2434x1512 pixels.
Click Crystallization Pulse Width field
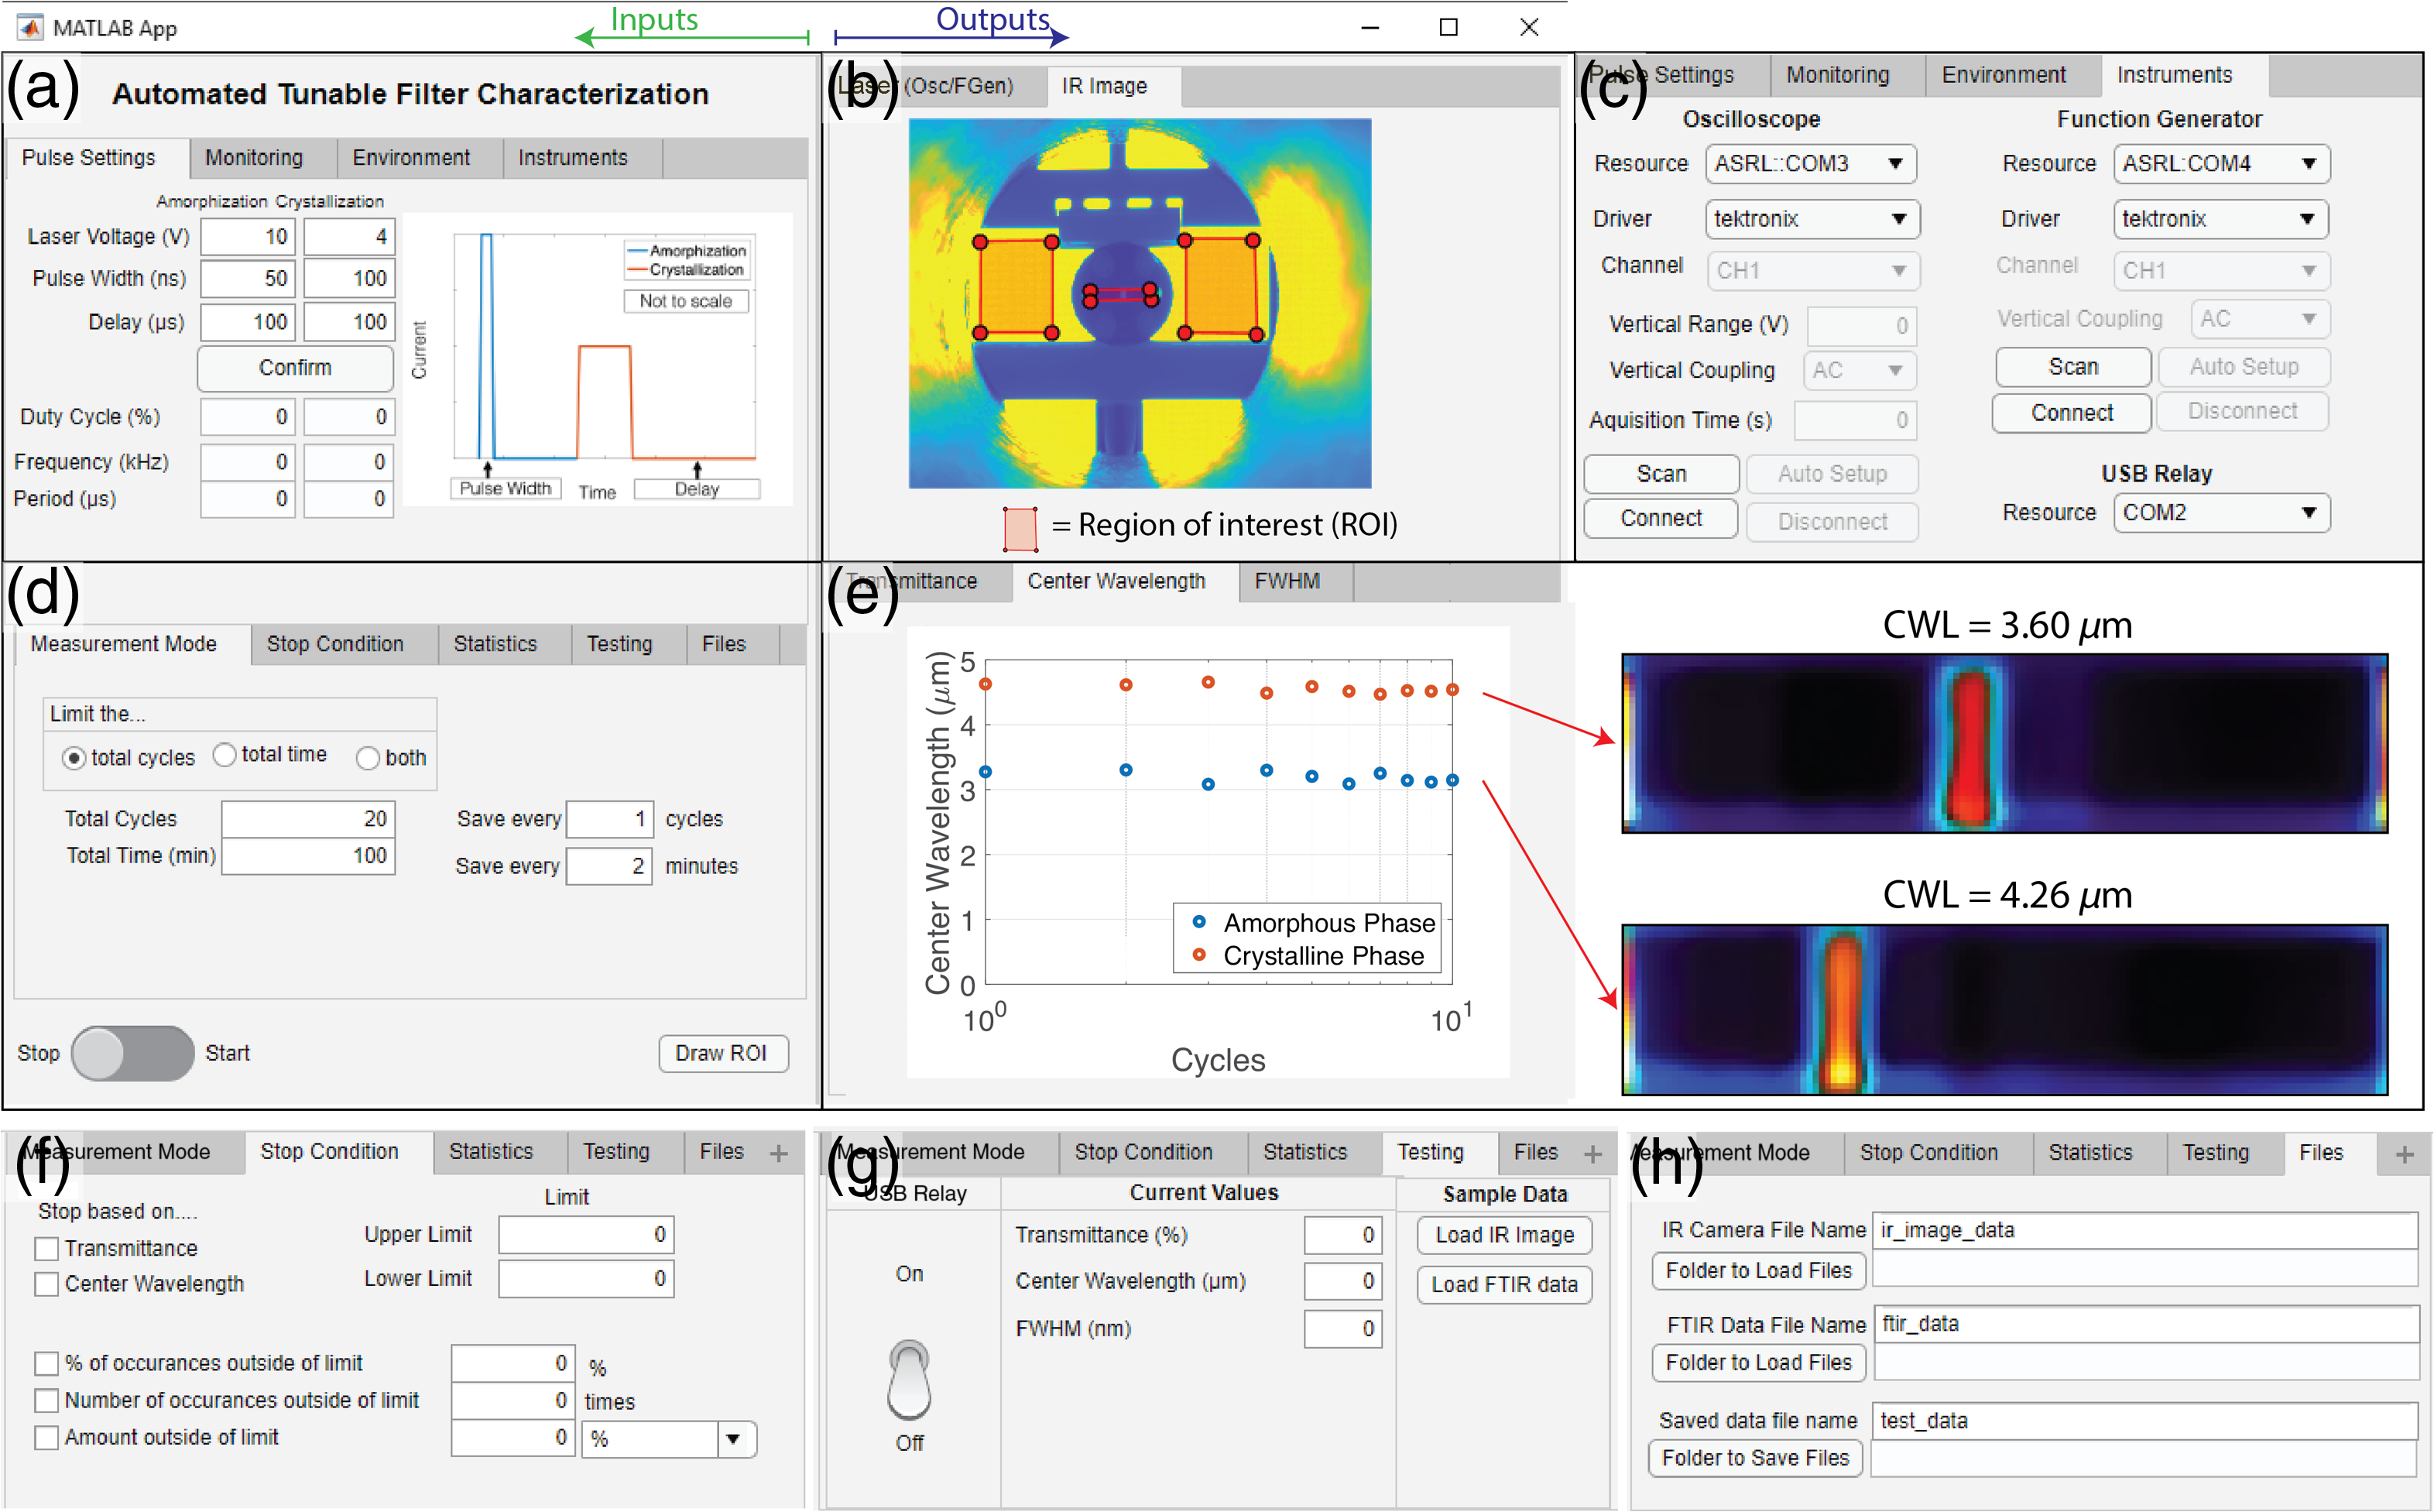coord(349,279)
